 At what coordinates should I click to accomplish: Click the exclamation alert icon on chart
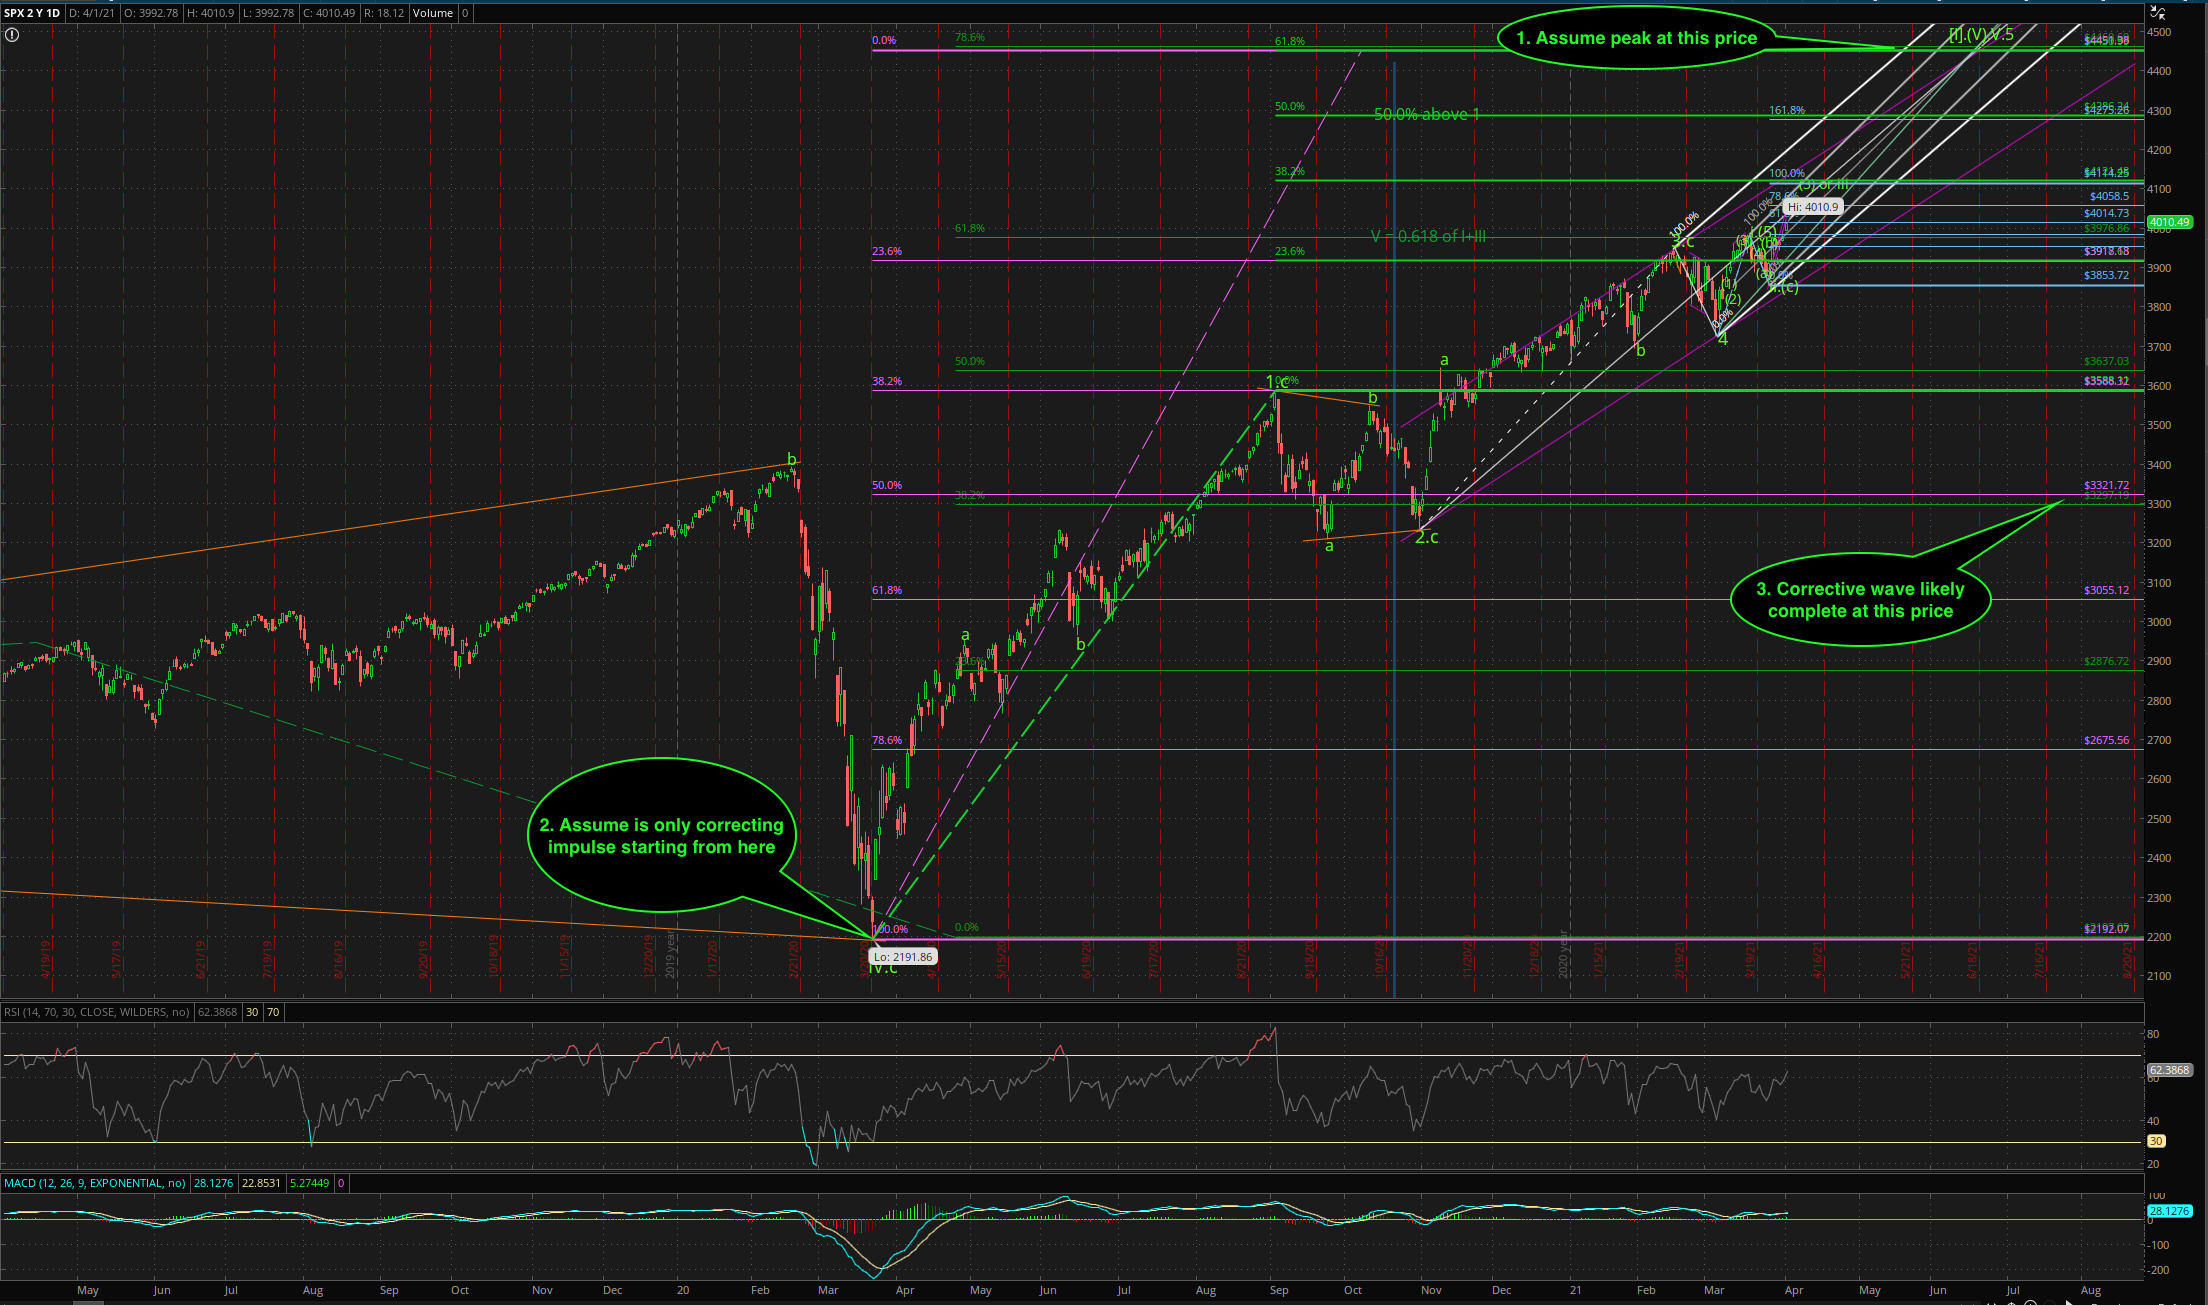click(x=11, y=35)
